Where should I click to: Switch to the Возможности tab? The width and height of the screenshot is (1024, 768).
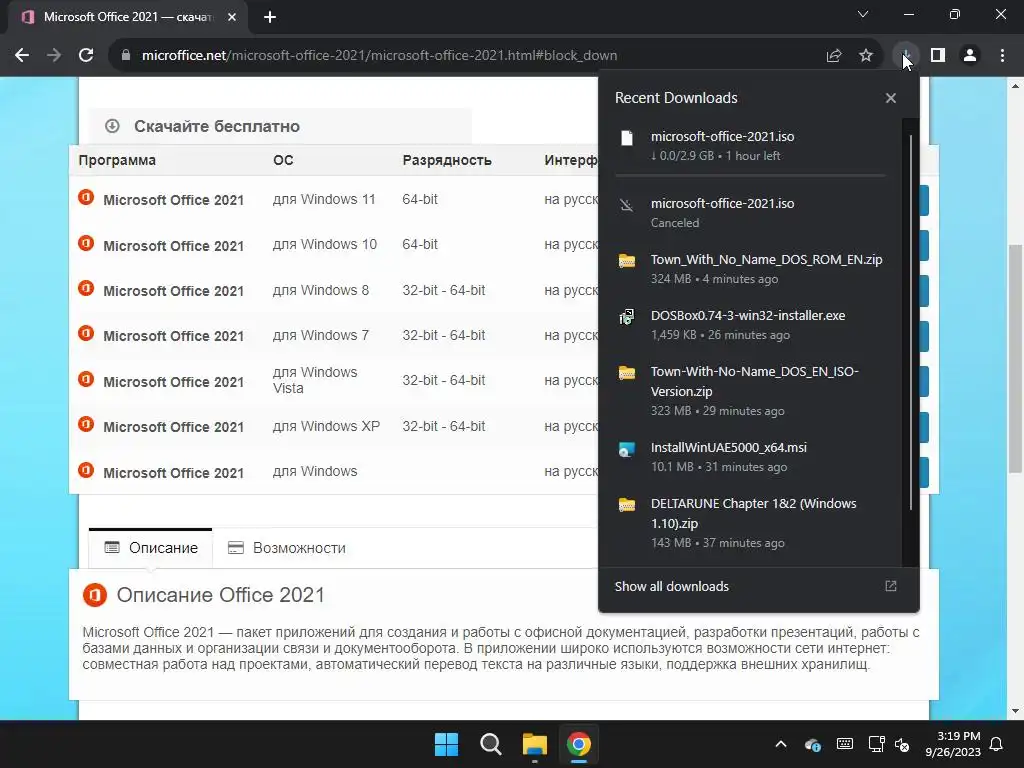coord(287,548)
